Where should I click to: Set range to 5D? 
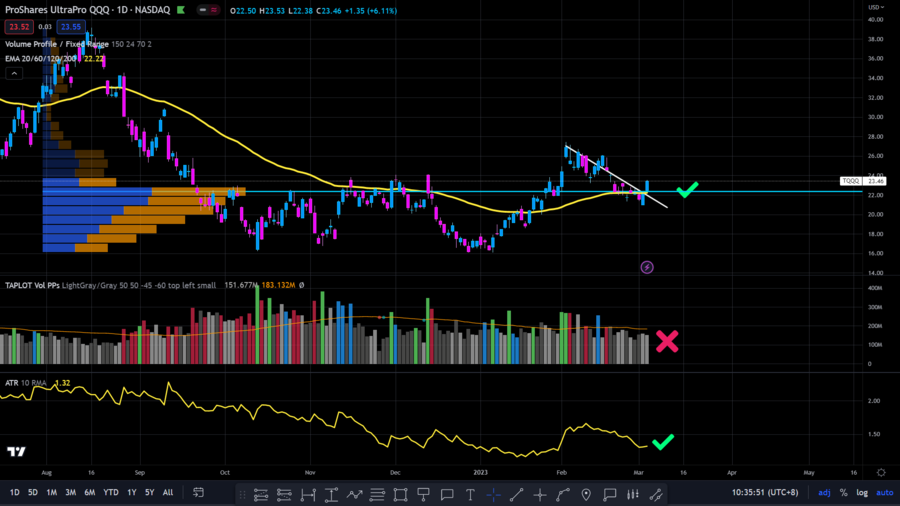pyautogui.click(x=33, y=492)
